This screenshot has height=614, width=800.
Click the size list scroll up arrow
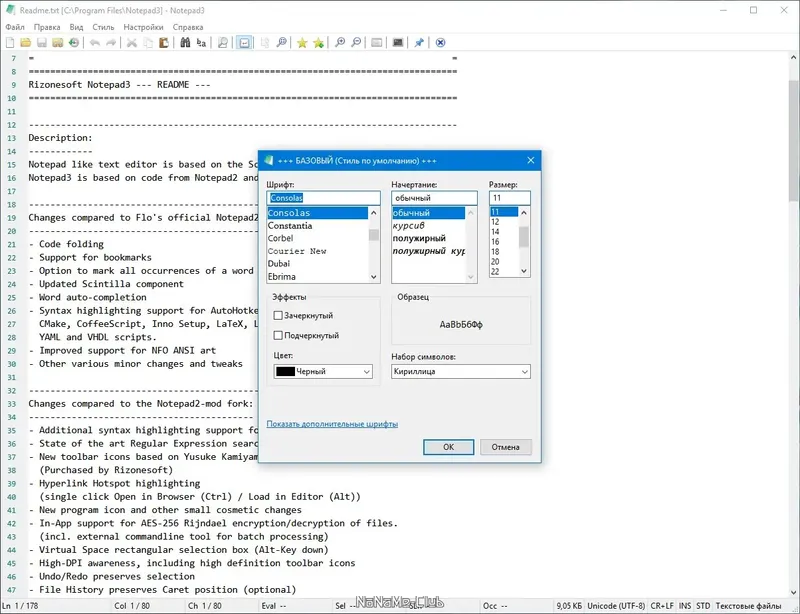pos(524,212)
